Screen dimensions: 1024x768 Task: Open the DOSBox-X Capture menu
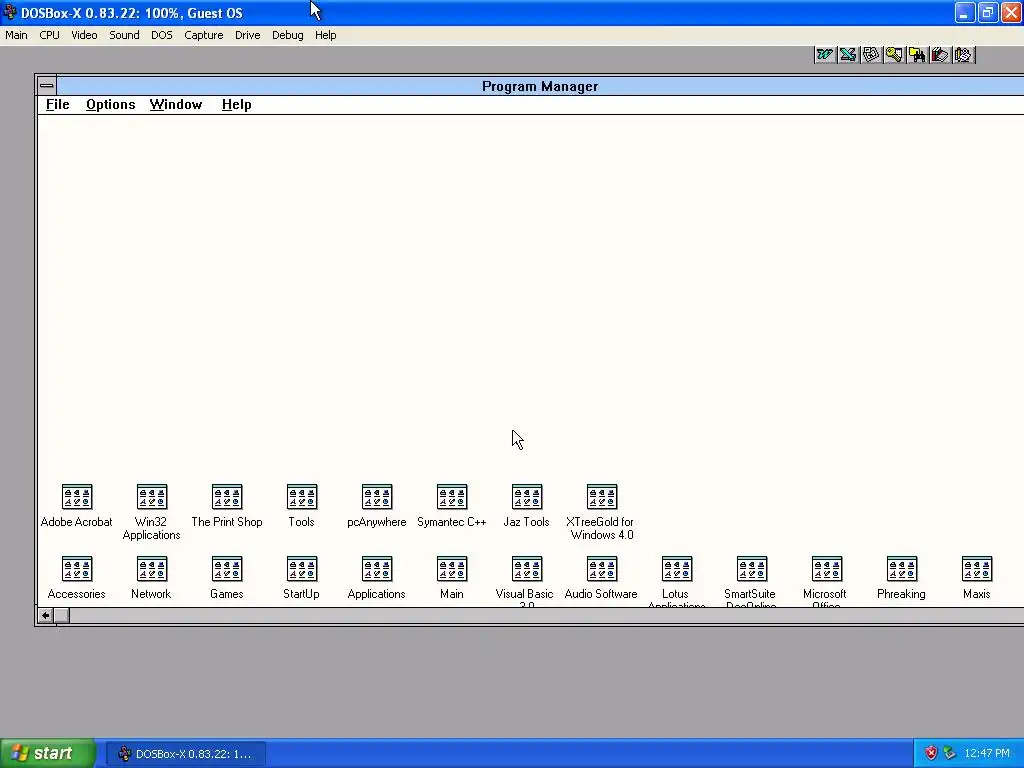coord(204,35)
